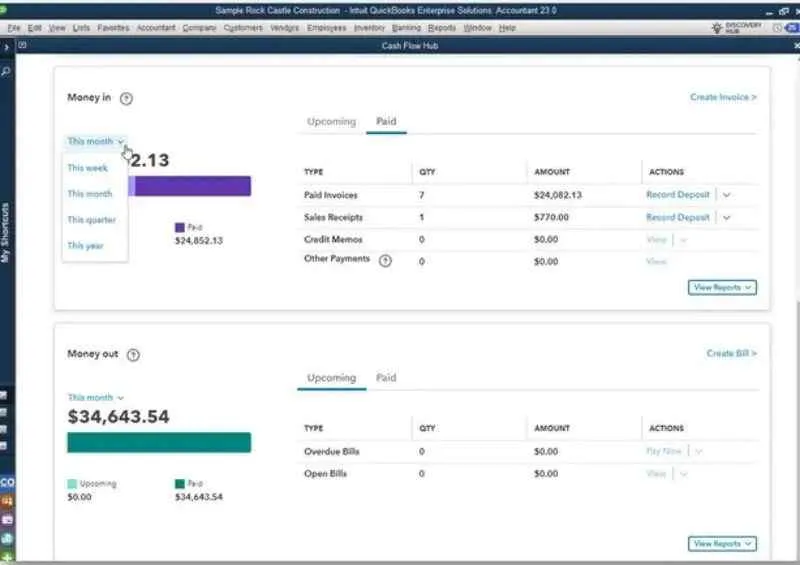Image resolution: width=800 pixels, height=565 pixels.
Task: Open the Banking menu
Action: coord(406,28)
